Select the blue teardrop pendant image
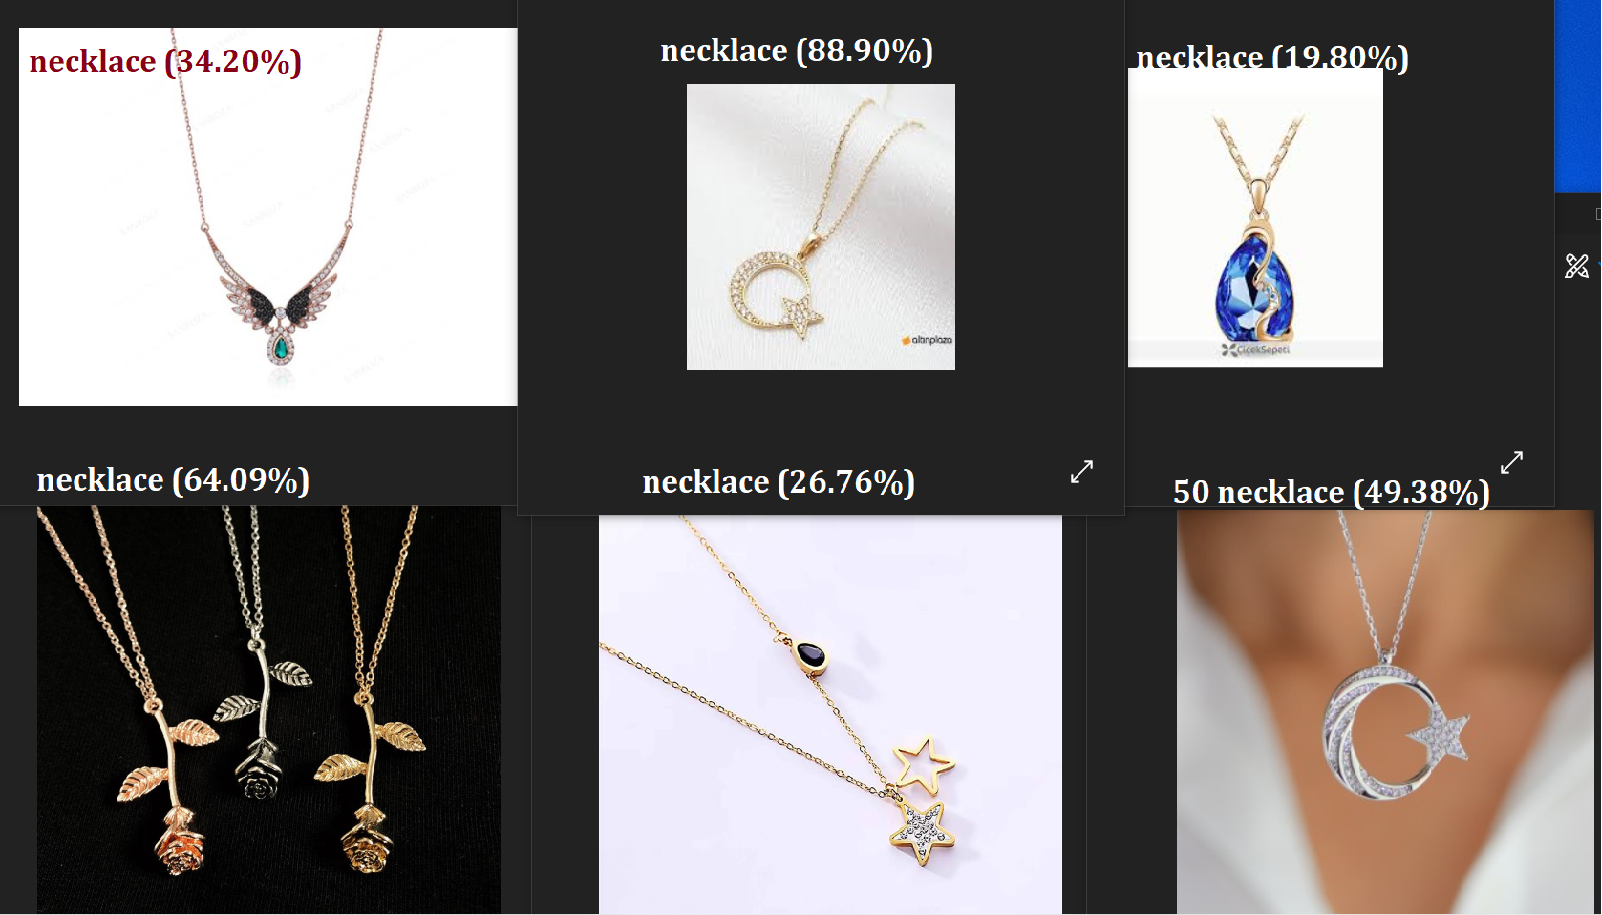The width and height of the screenshot is (1602, 915). (1255, 217)
